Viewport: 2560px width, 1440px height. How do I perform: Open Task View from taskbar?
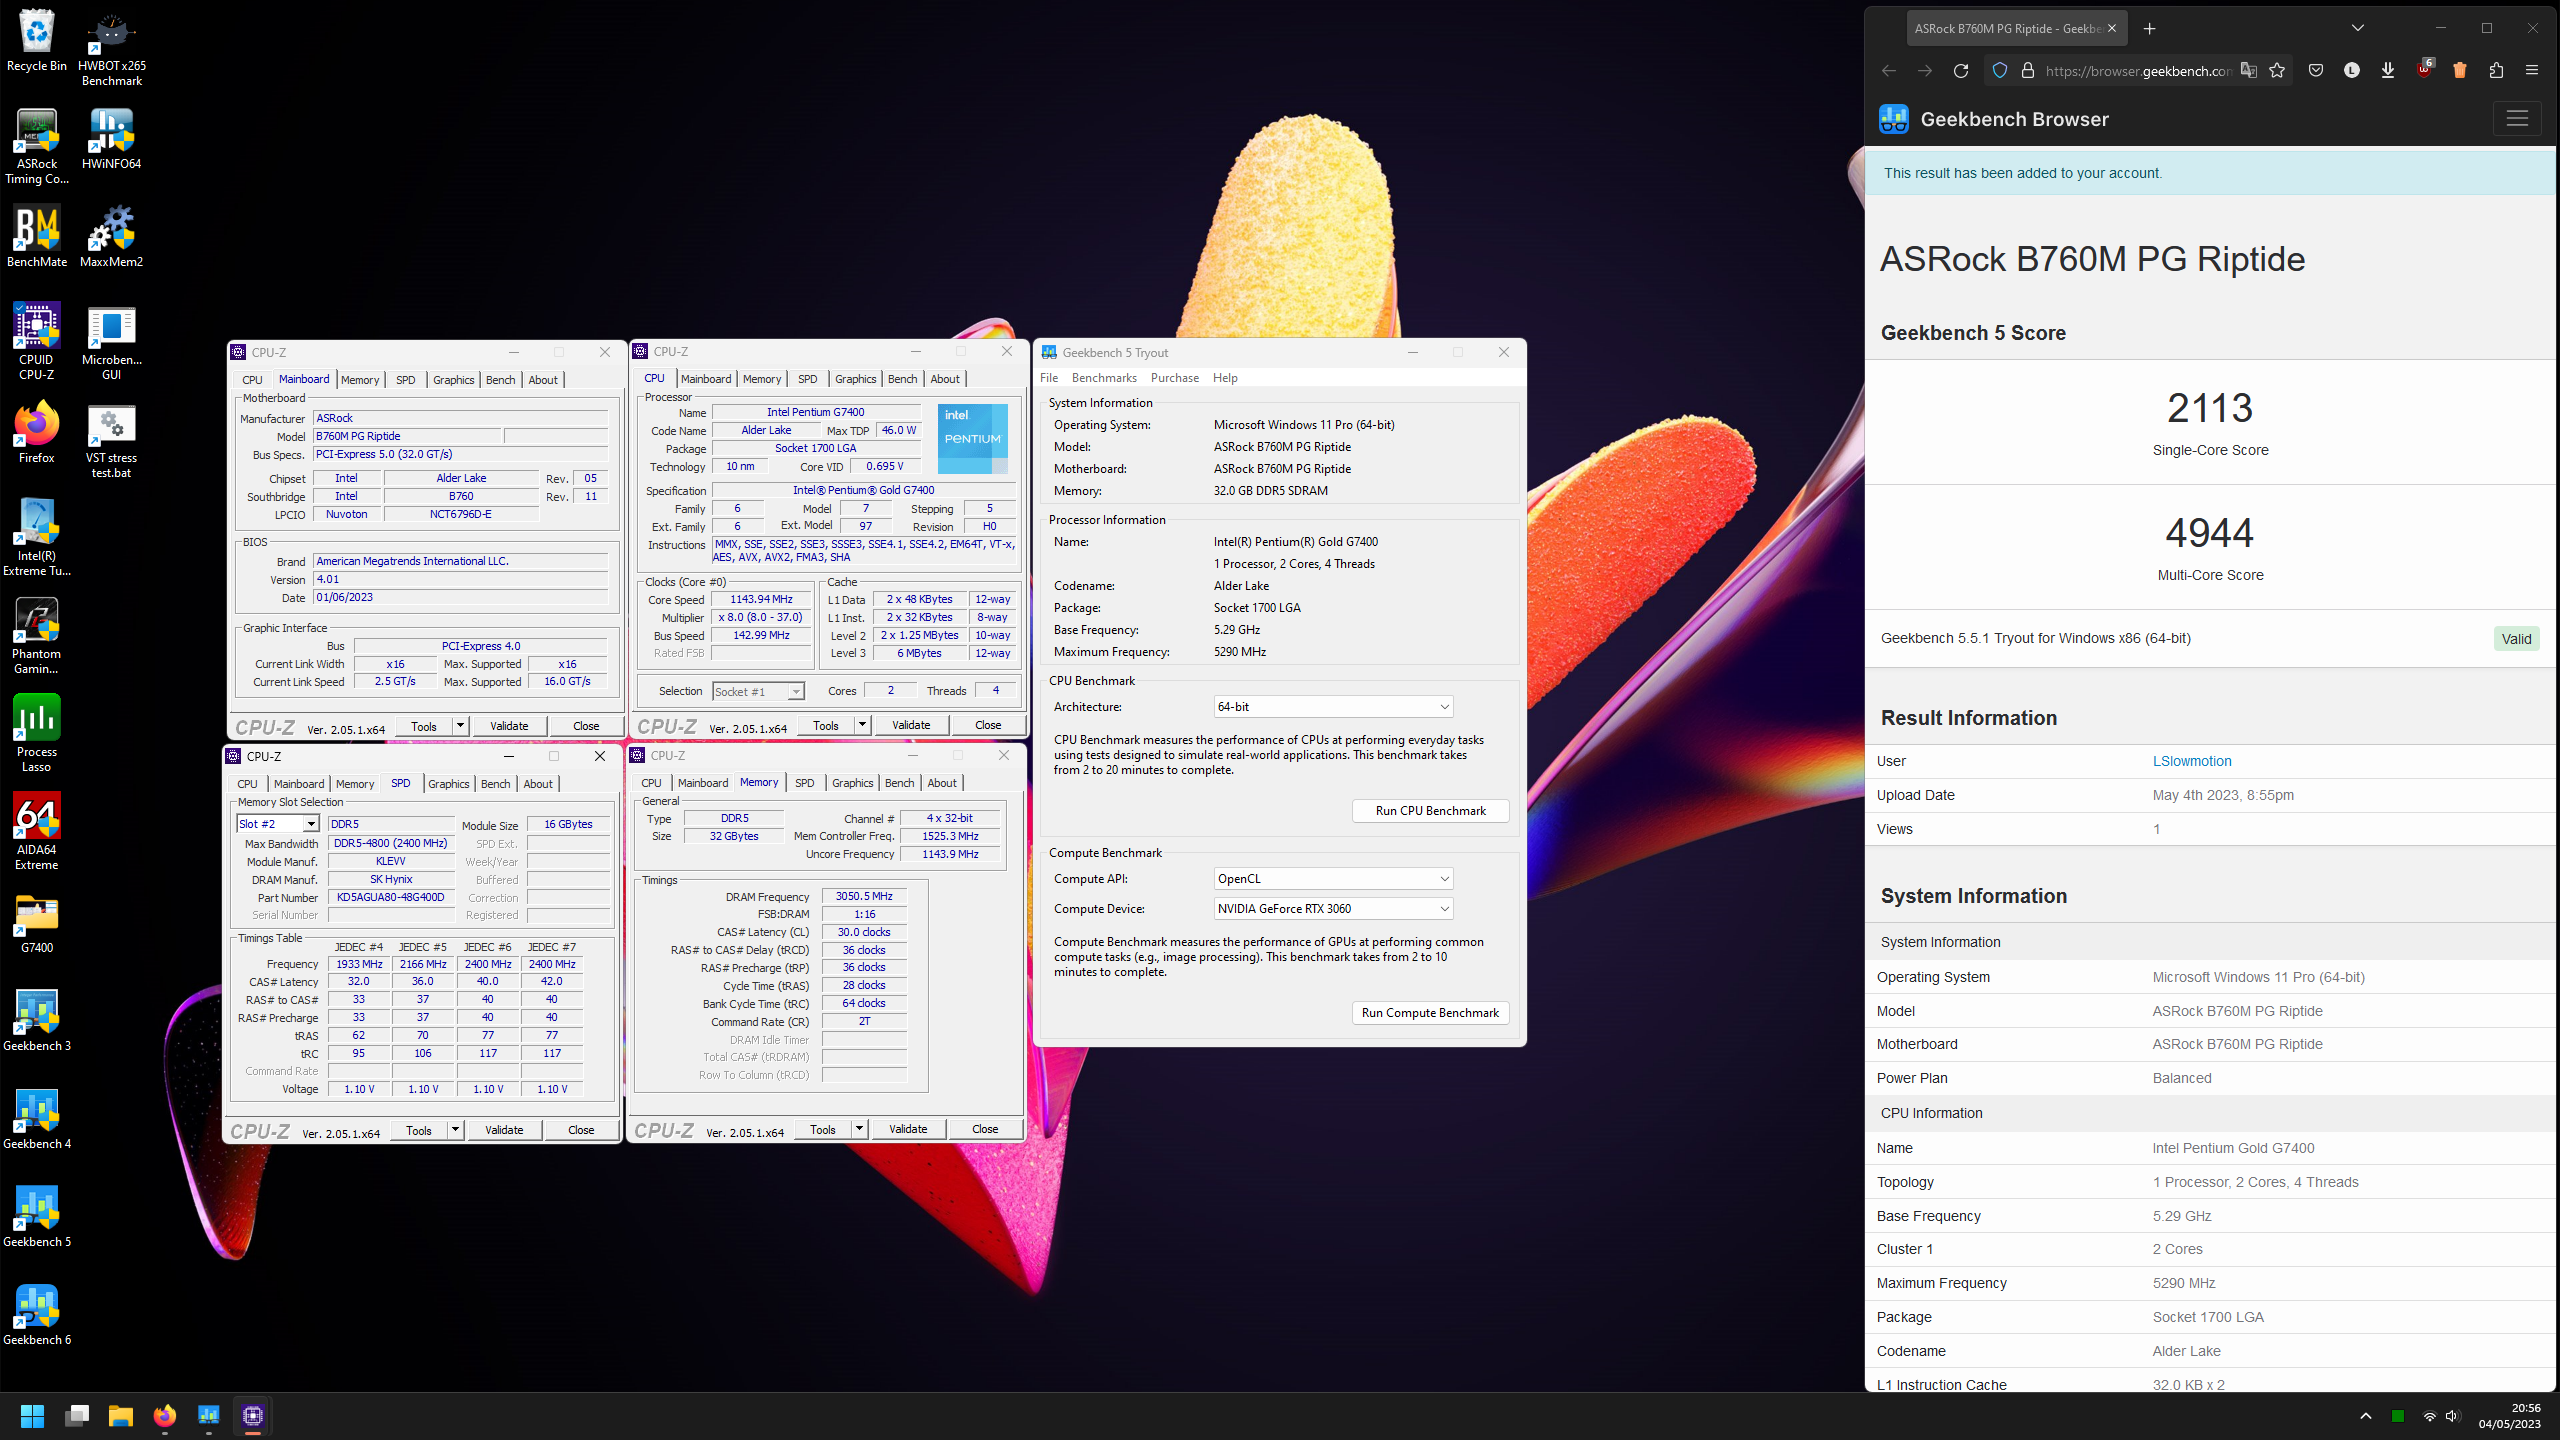77,1416
